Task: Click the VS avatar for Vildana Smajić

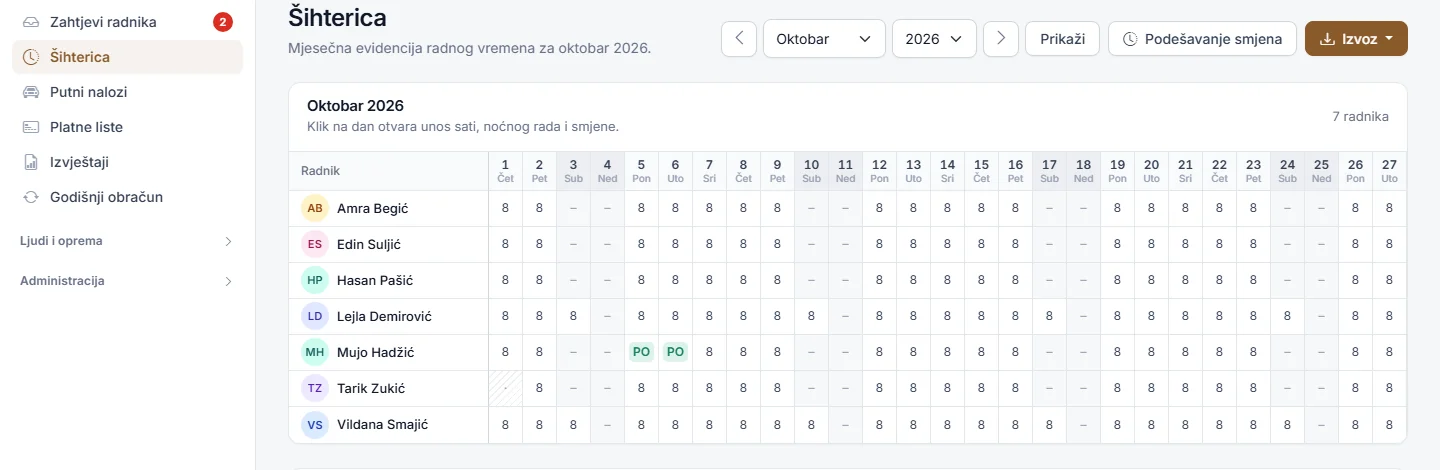Action: [315, 425]
